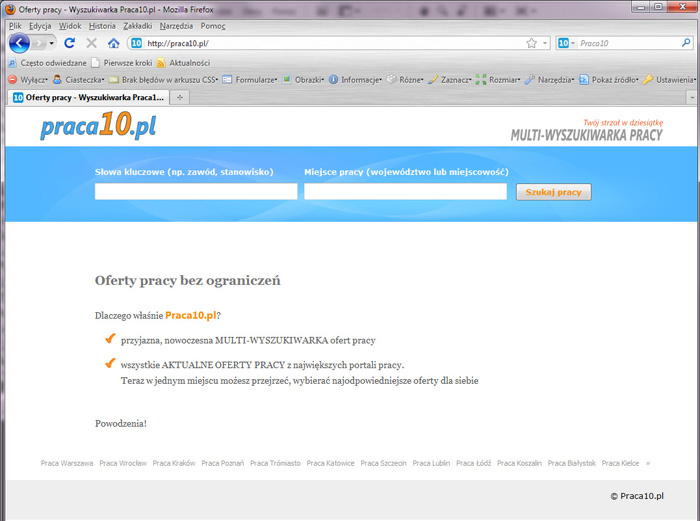Open a new tab with plus button

click(180, 97)
